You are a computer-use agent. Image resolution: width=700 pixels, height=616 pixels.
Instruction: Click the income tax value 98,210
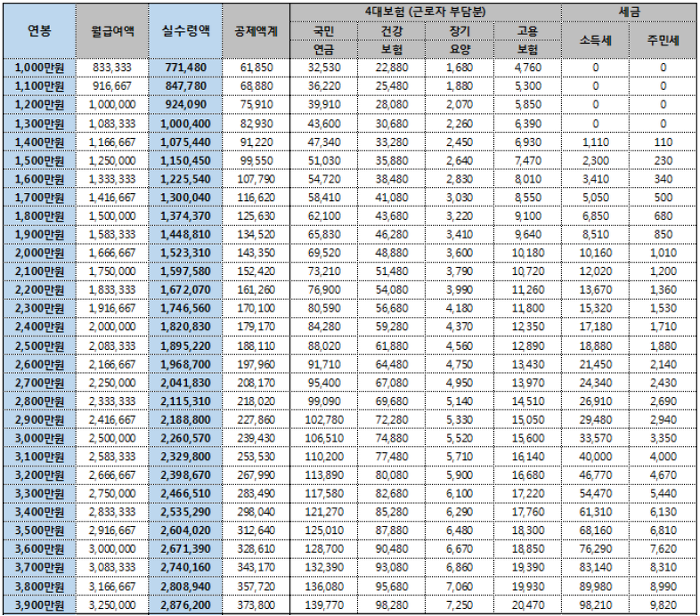pos(596,606)
